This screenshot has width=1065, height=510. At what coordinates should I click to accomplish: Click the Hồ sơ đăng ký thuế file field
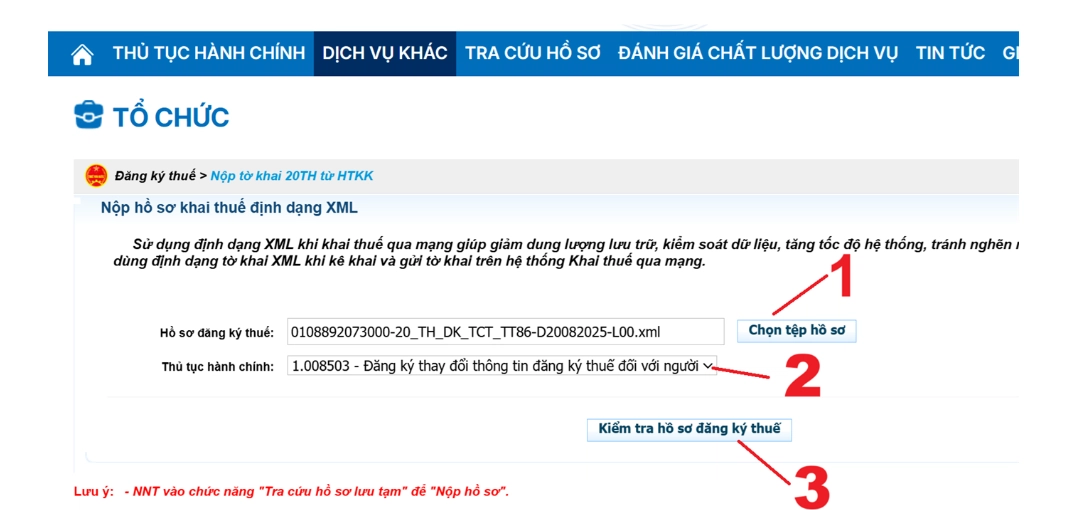(505, 331)
